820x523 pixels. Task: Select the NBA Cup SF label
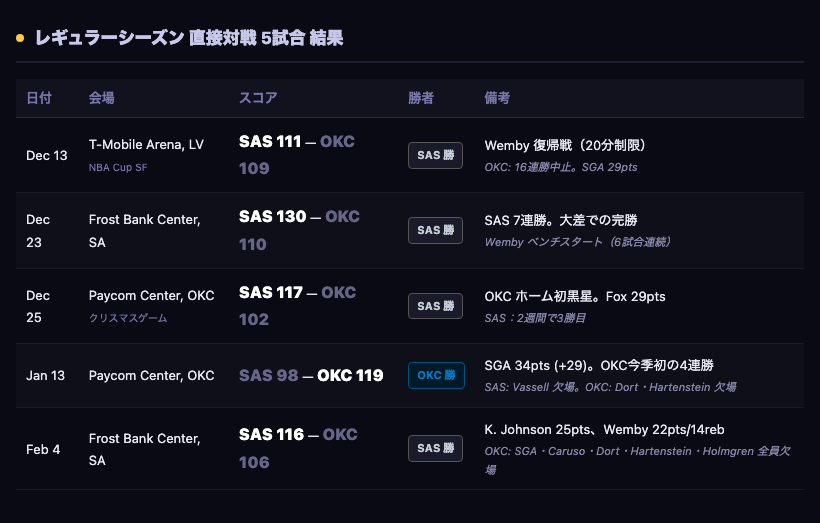pyautogui.click(x=118, y=167)
